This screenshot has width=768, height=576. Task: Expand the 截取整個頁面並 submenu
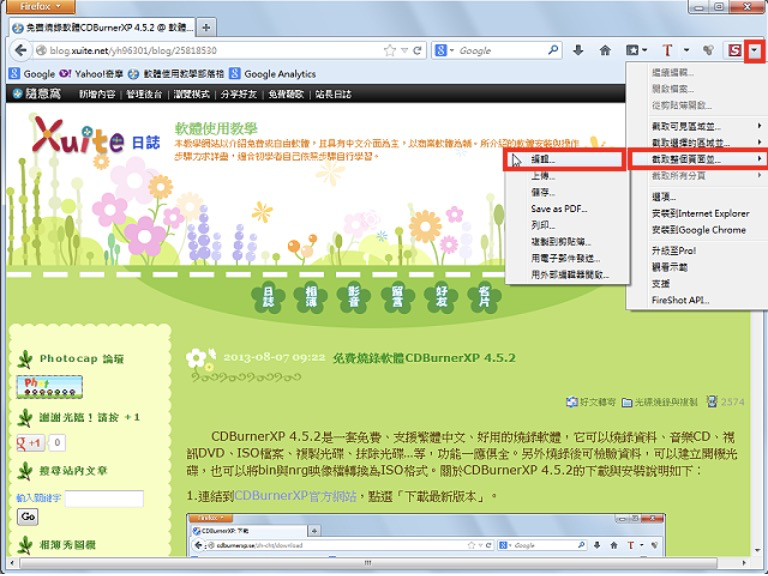click(x=697, y=159)
